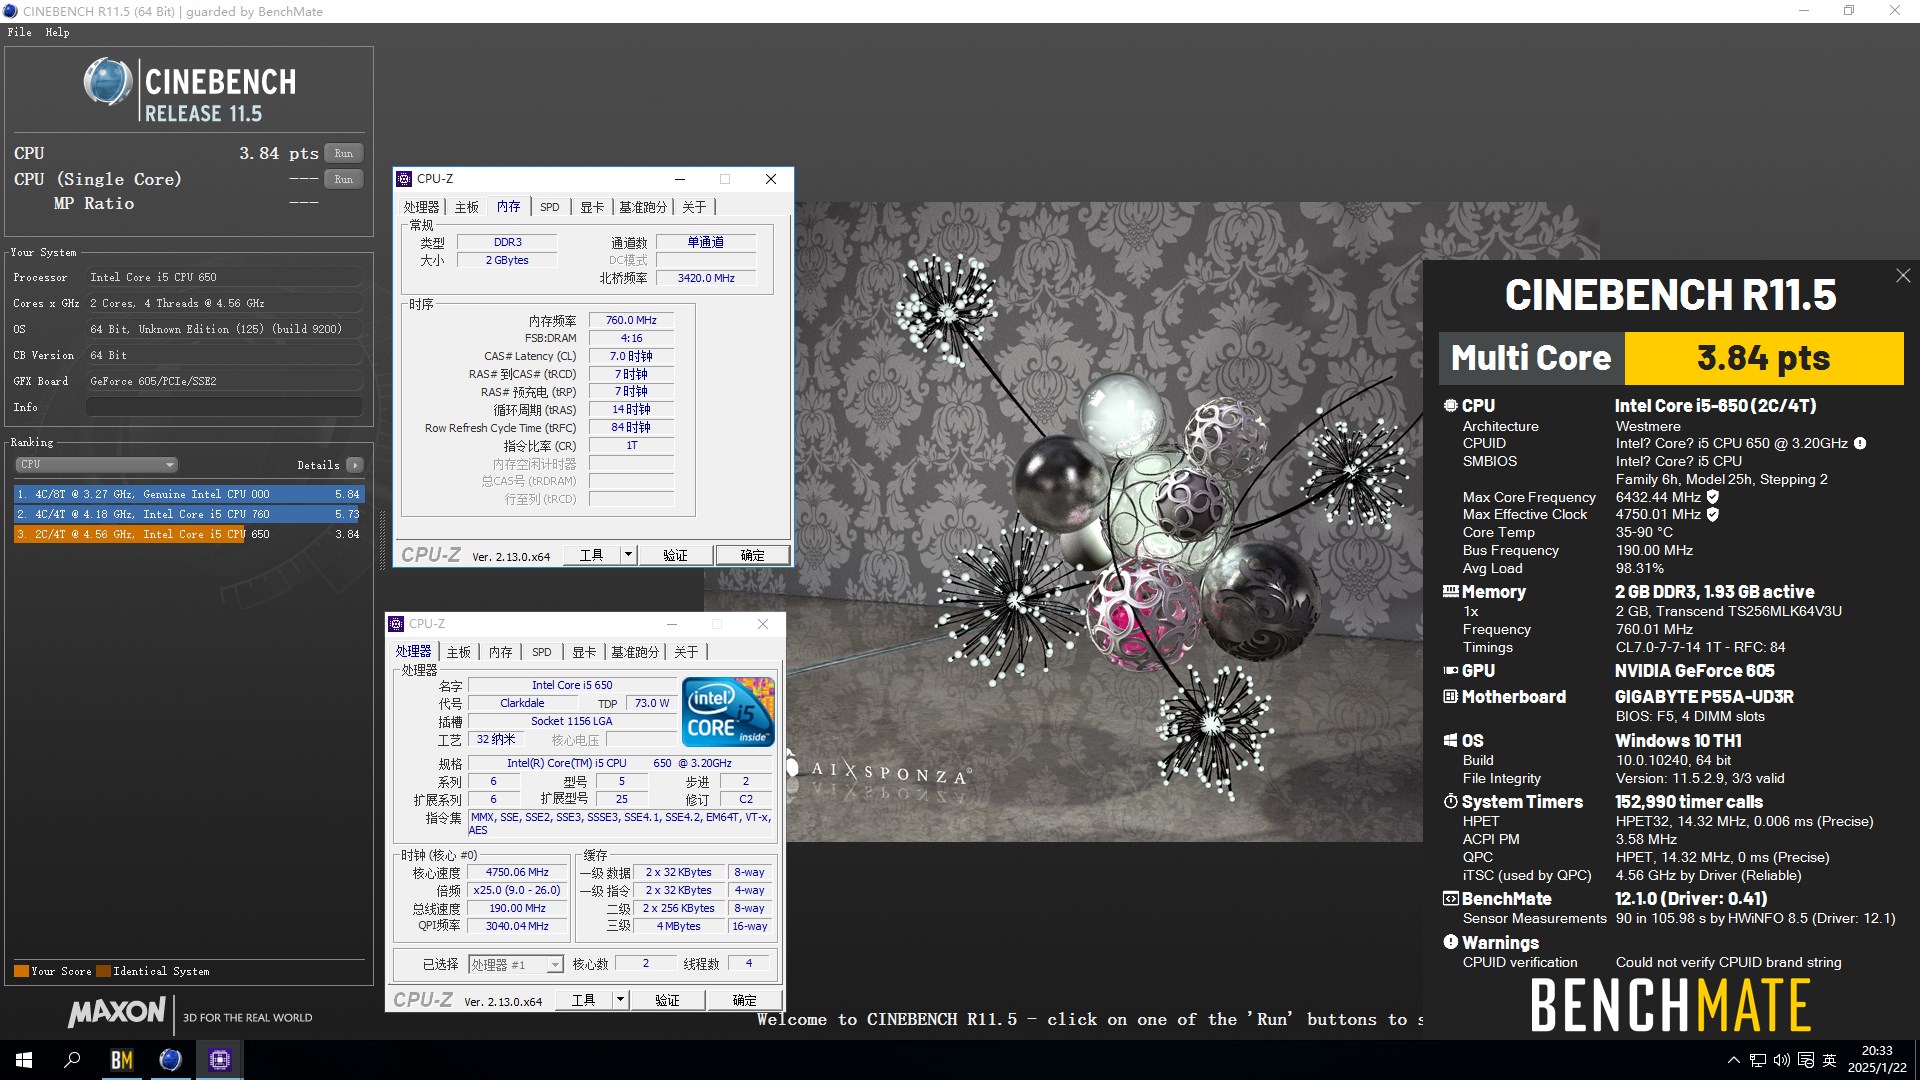
Task: Open 显卡 tab in CPU-Z Core i5 650 window
Action: pos(584,652)
